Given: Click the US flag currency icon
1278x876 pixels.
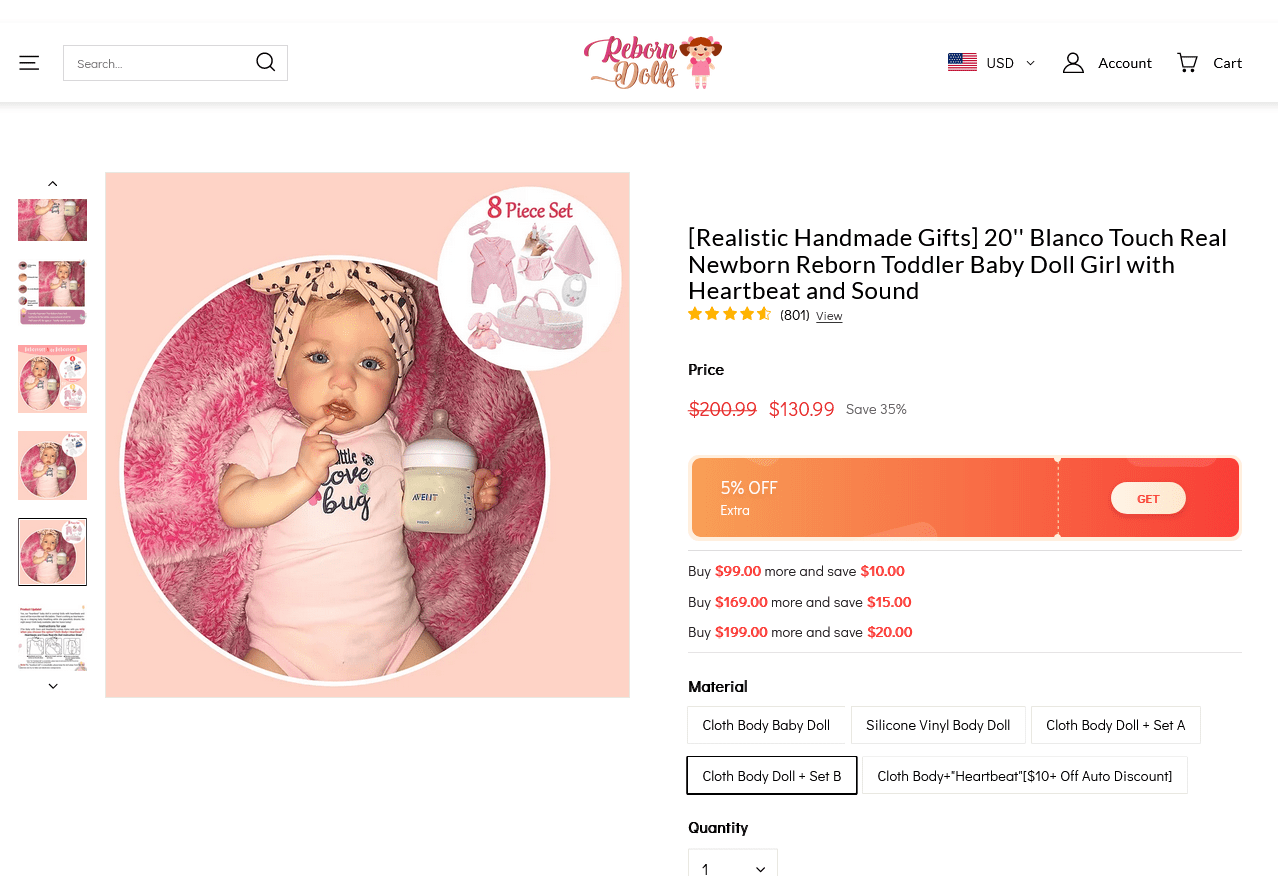Looking at the screenshot, I should [961, 61].
